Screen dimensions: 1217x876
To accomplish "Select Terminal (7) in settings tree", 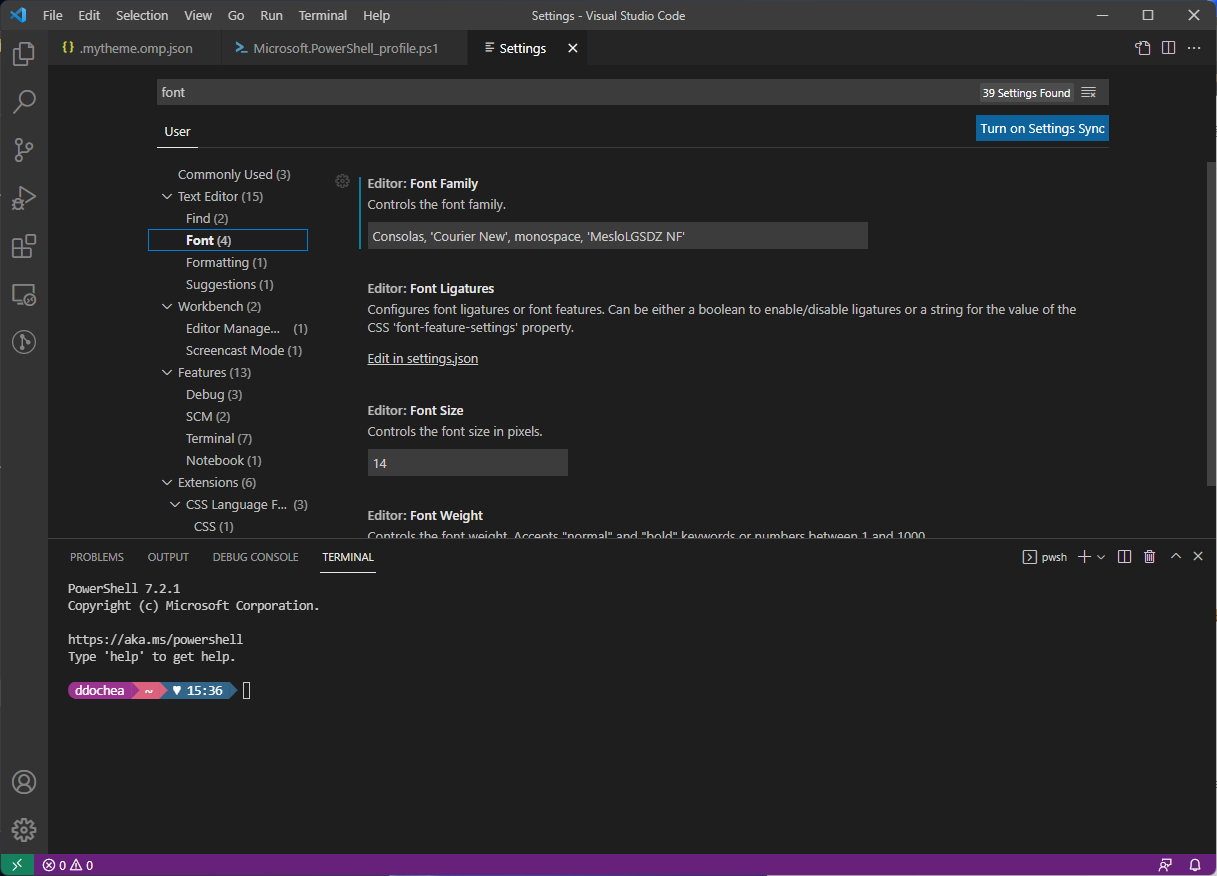I will click(x=219, y=439).
